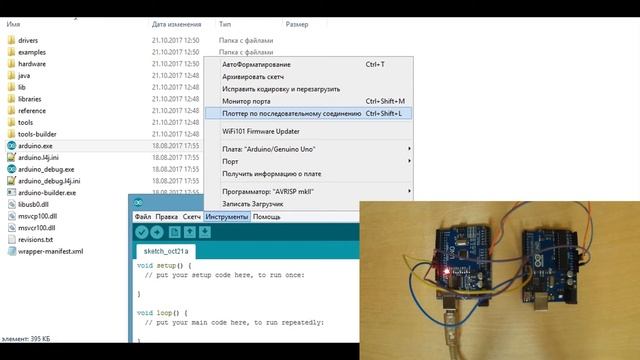This screenshot has height=360, width=640.
Task: Open the Скетч menu
Action: pyautogui.click(x=191, y=217)
